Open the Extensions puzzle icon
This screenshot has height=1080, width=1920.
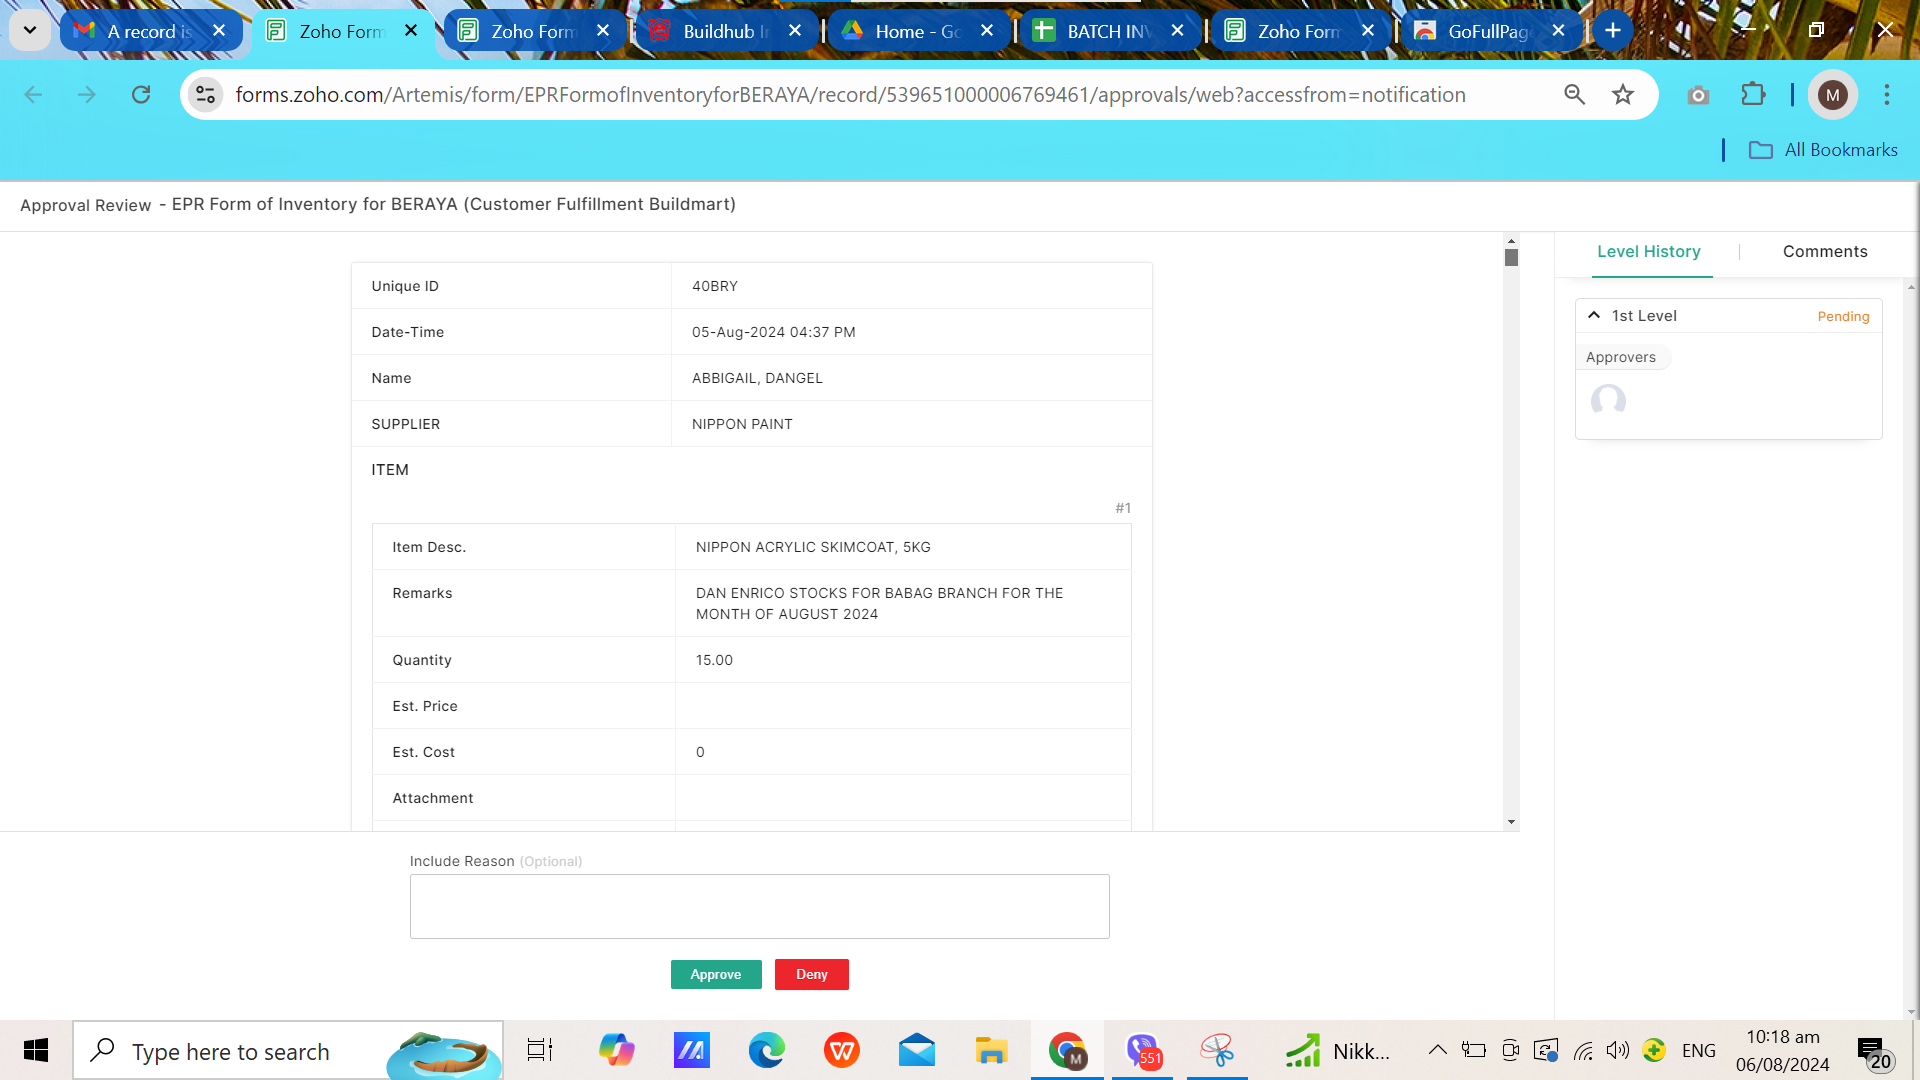(1752, 95)
